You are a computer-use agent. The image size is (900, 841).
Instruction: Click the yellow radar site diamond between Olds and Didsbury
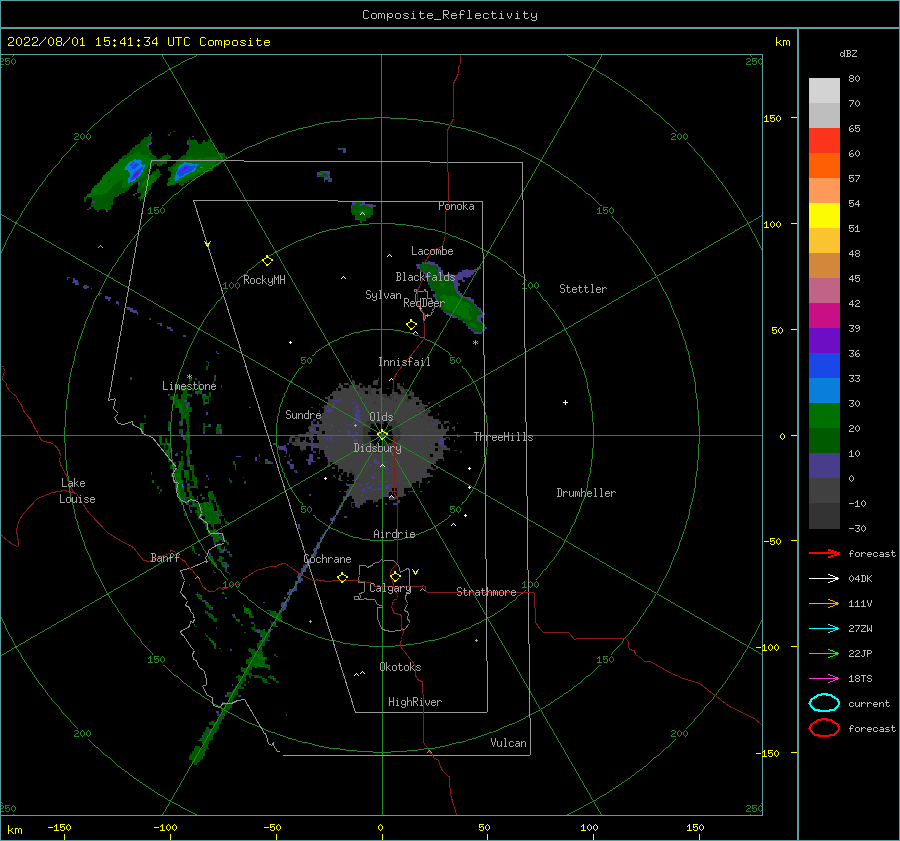coord(382,435)
